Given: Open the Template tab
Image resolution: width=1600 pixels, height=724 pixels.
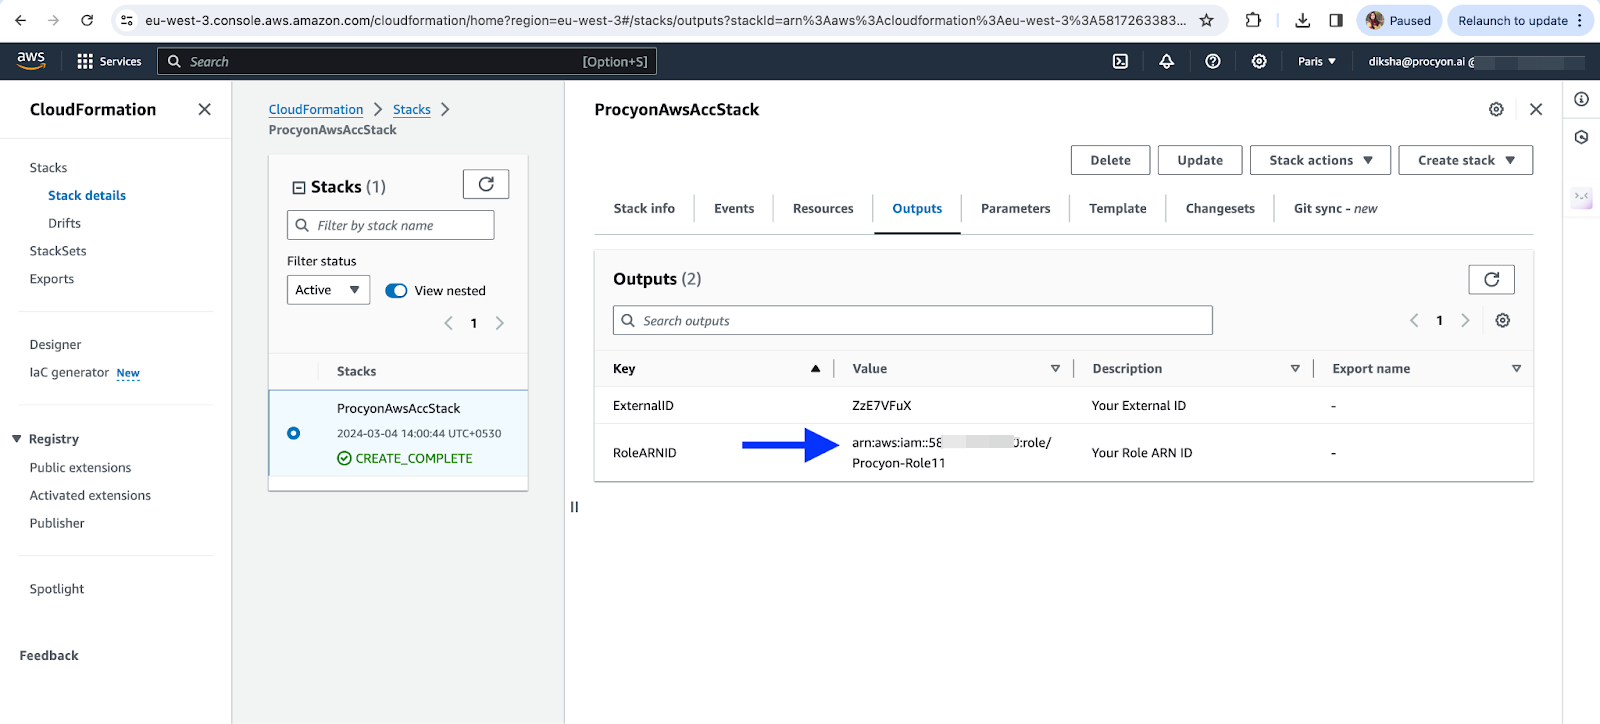Looking at the screenshot, I should click(1117, 209).
